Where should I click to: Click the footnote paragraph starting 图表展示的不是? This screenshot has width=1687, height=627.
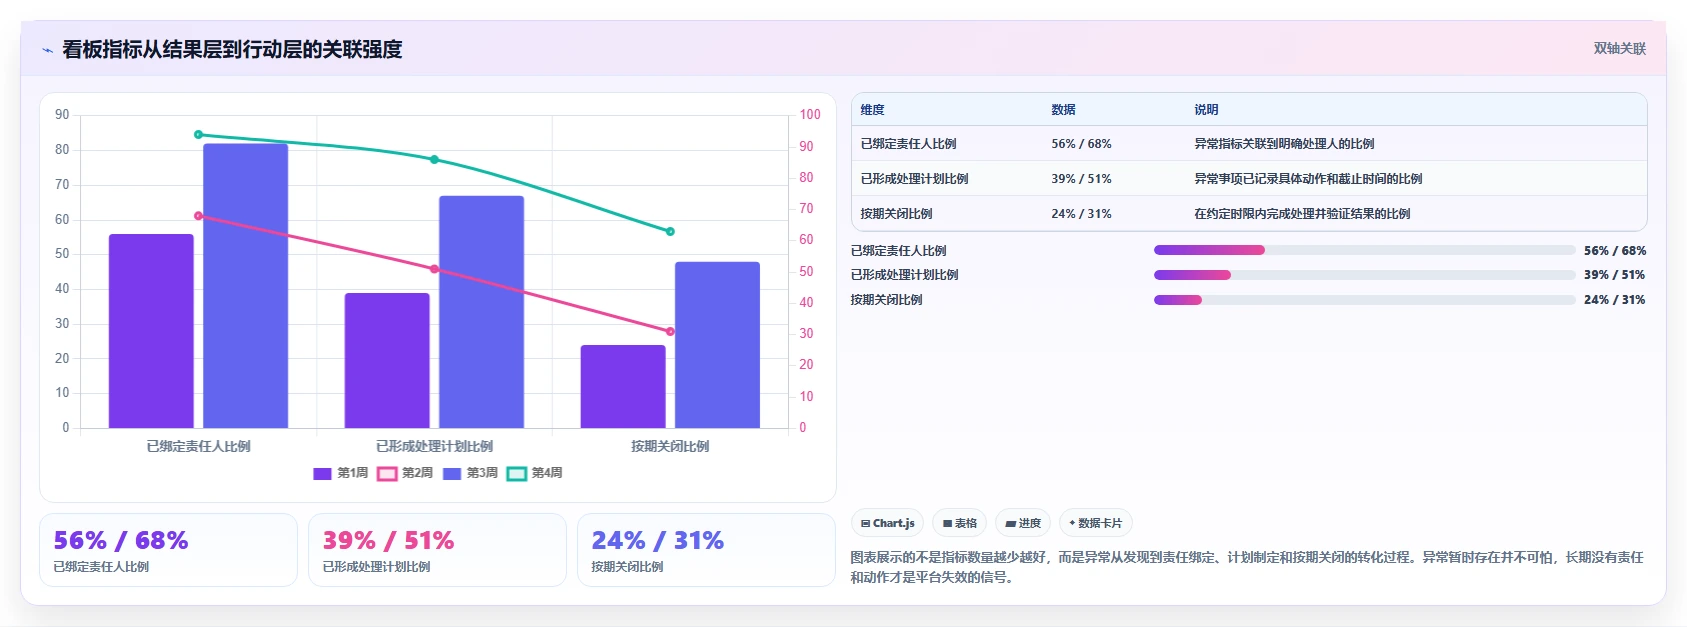pyautogui.click(x=1247, y=567)
